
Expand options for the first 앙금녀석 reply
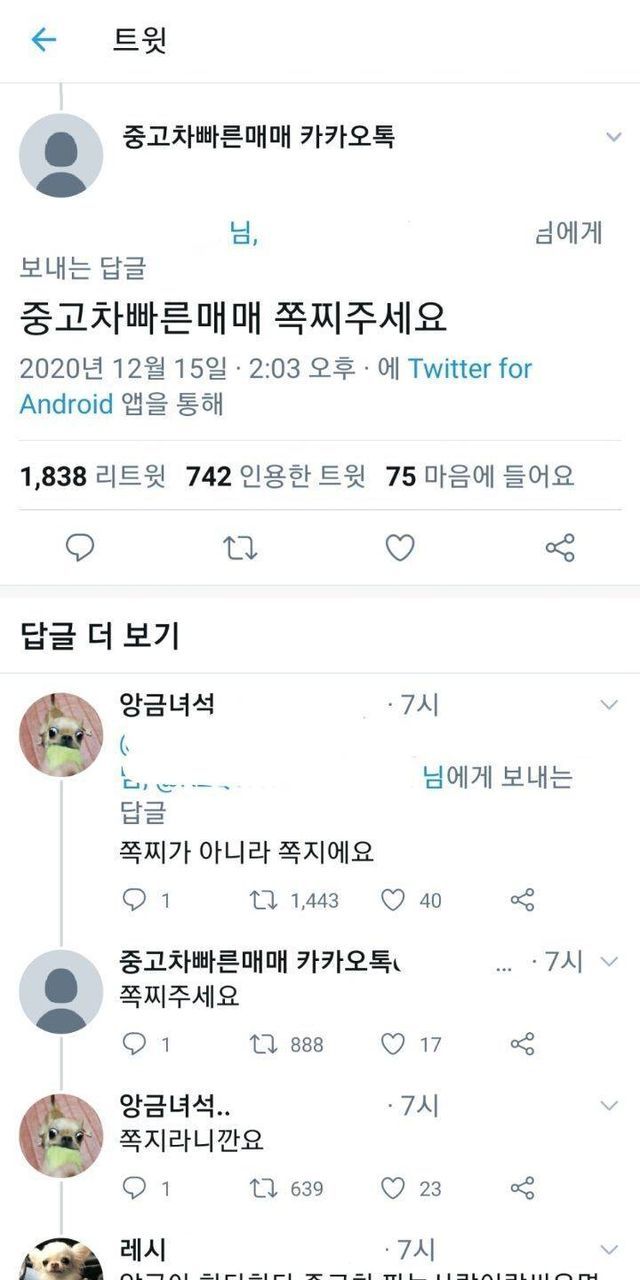coord(608,706)
